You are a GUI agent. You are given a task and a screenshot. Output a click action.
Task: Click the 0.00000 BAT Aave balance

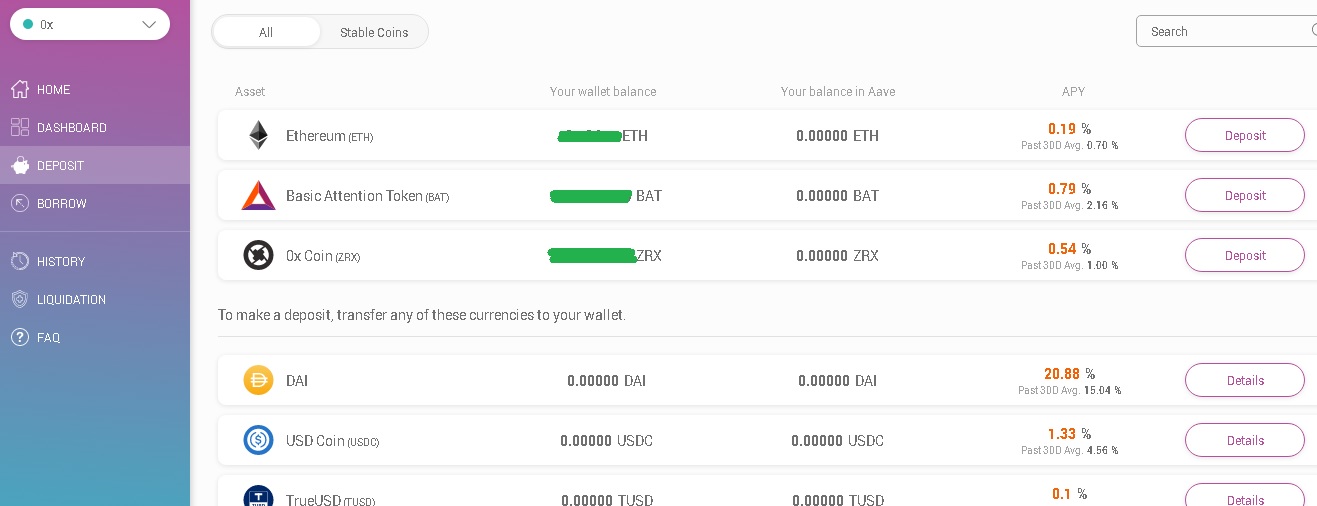pyautogui.click(x=837, y=195)
